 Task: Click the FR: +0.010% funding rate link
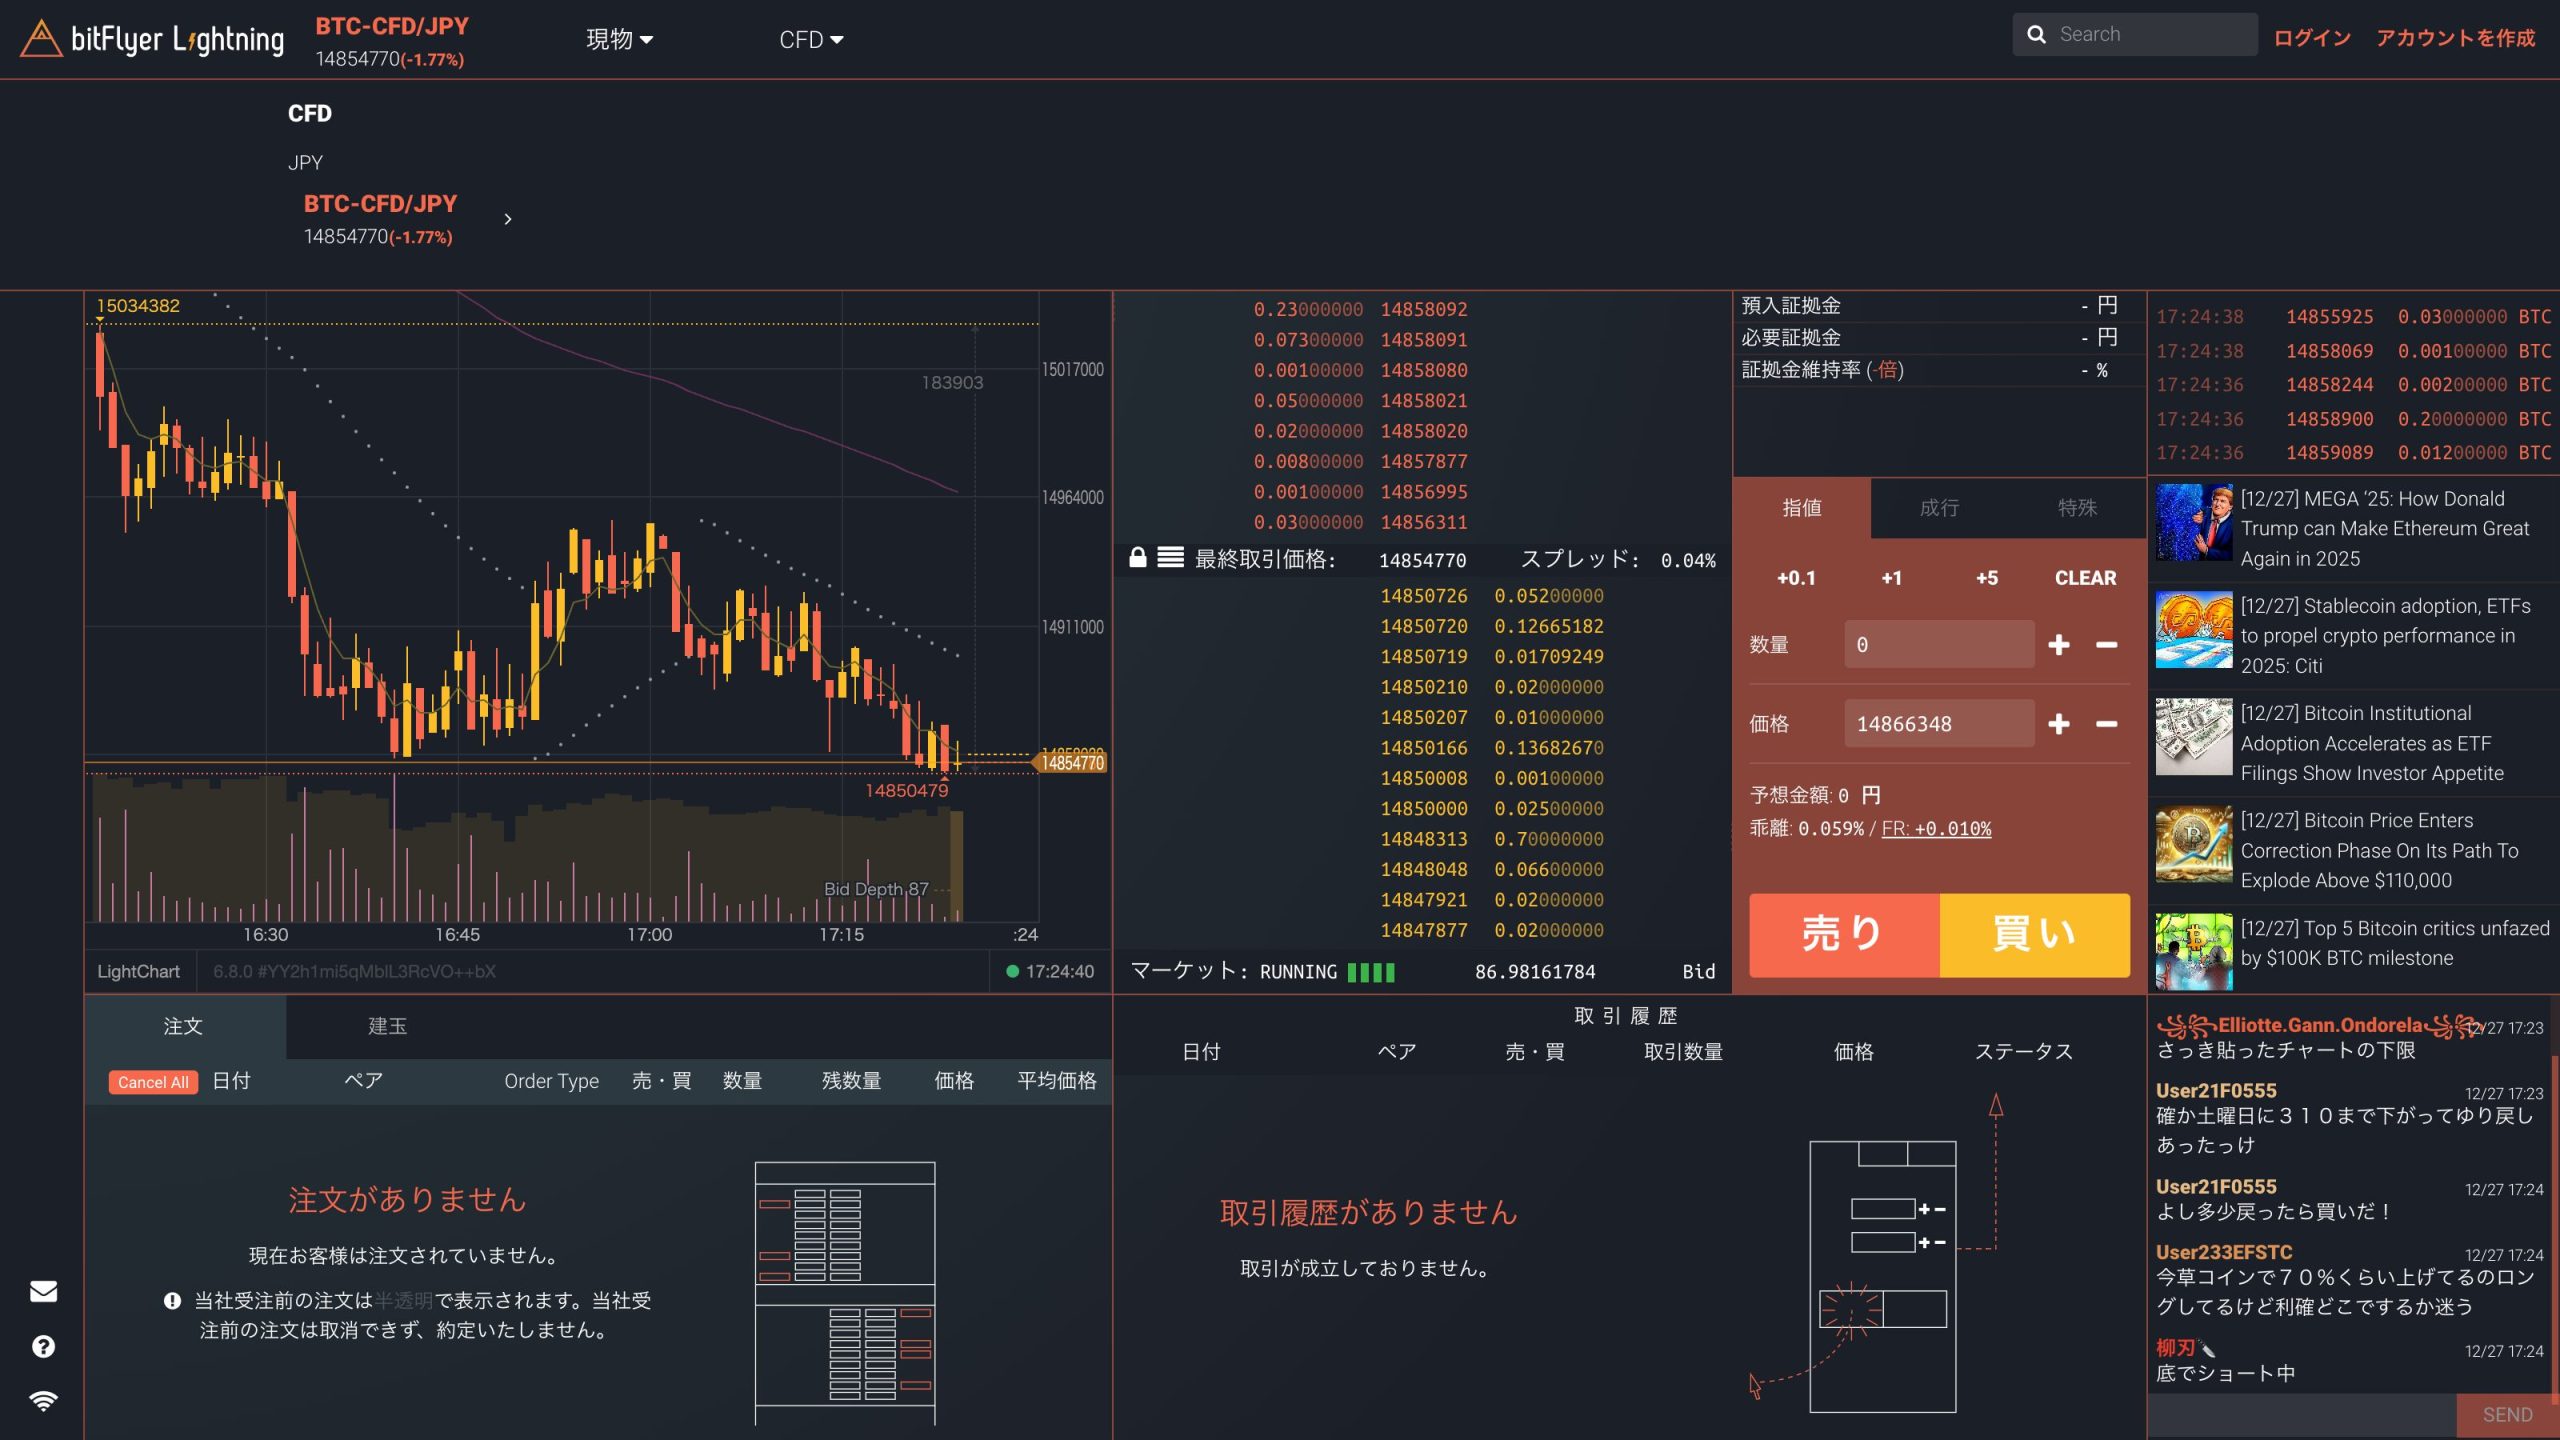click(1936, 829)
